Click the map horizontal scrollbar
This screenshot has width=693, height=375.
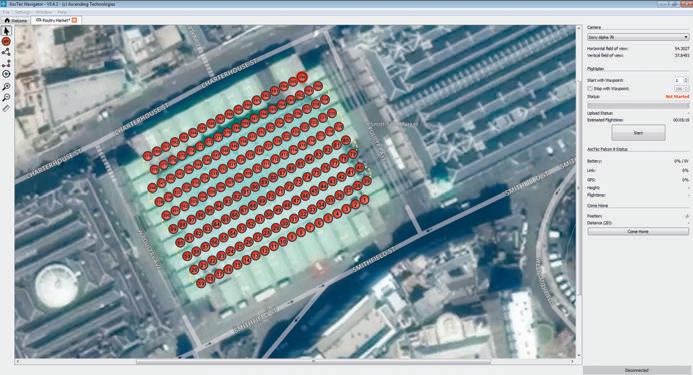297,362
